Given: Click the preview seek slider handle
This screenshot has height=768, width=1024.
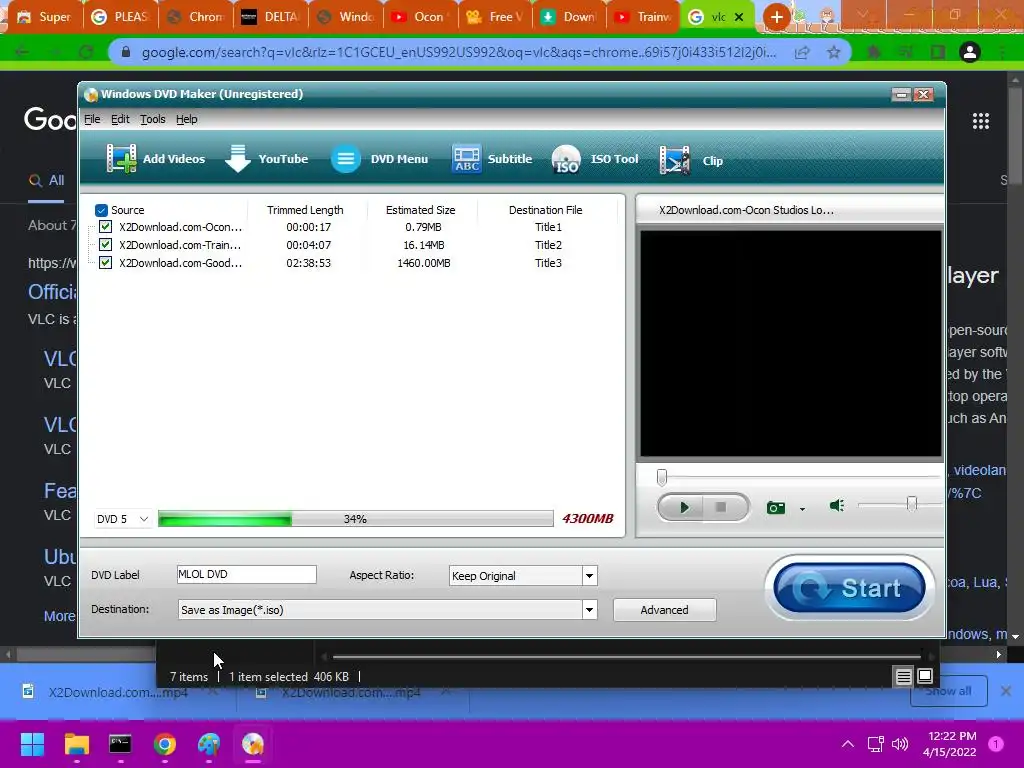Looking at the screenshot, I should (x=662, y=477).
